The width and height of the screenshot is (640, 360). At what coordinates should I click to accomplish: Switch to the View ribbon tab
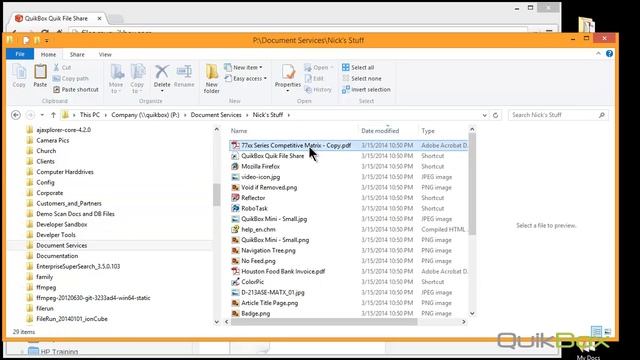[x=105, y=54]
